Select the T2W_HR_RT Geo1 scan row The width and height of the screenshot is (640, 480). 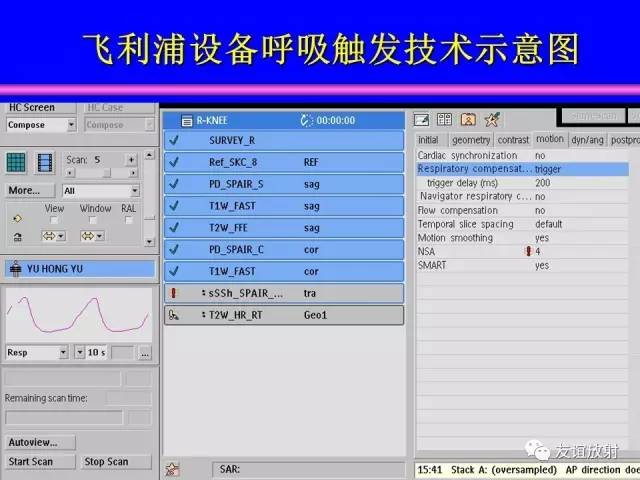point(284,315)
